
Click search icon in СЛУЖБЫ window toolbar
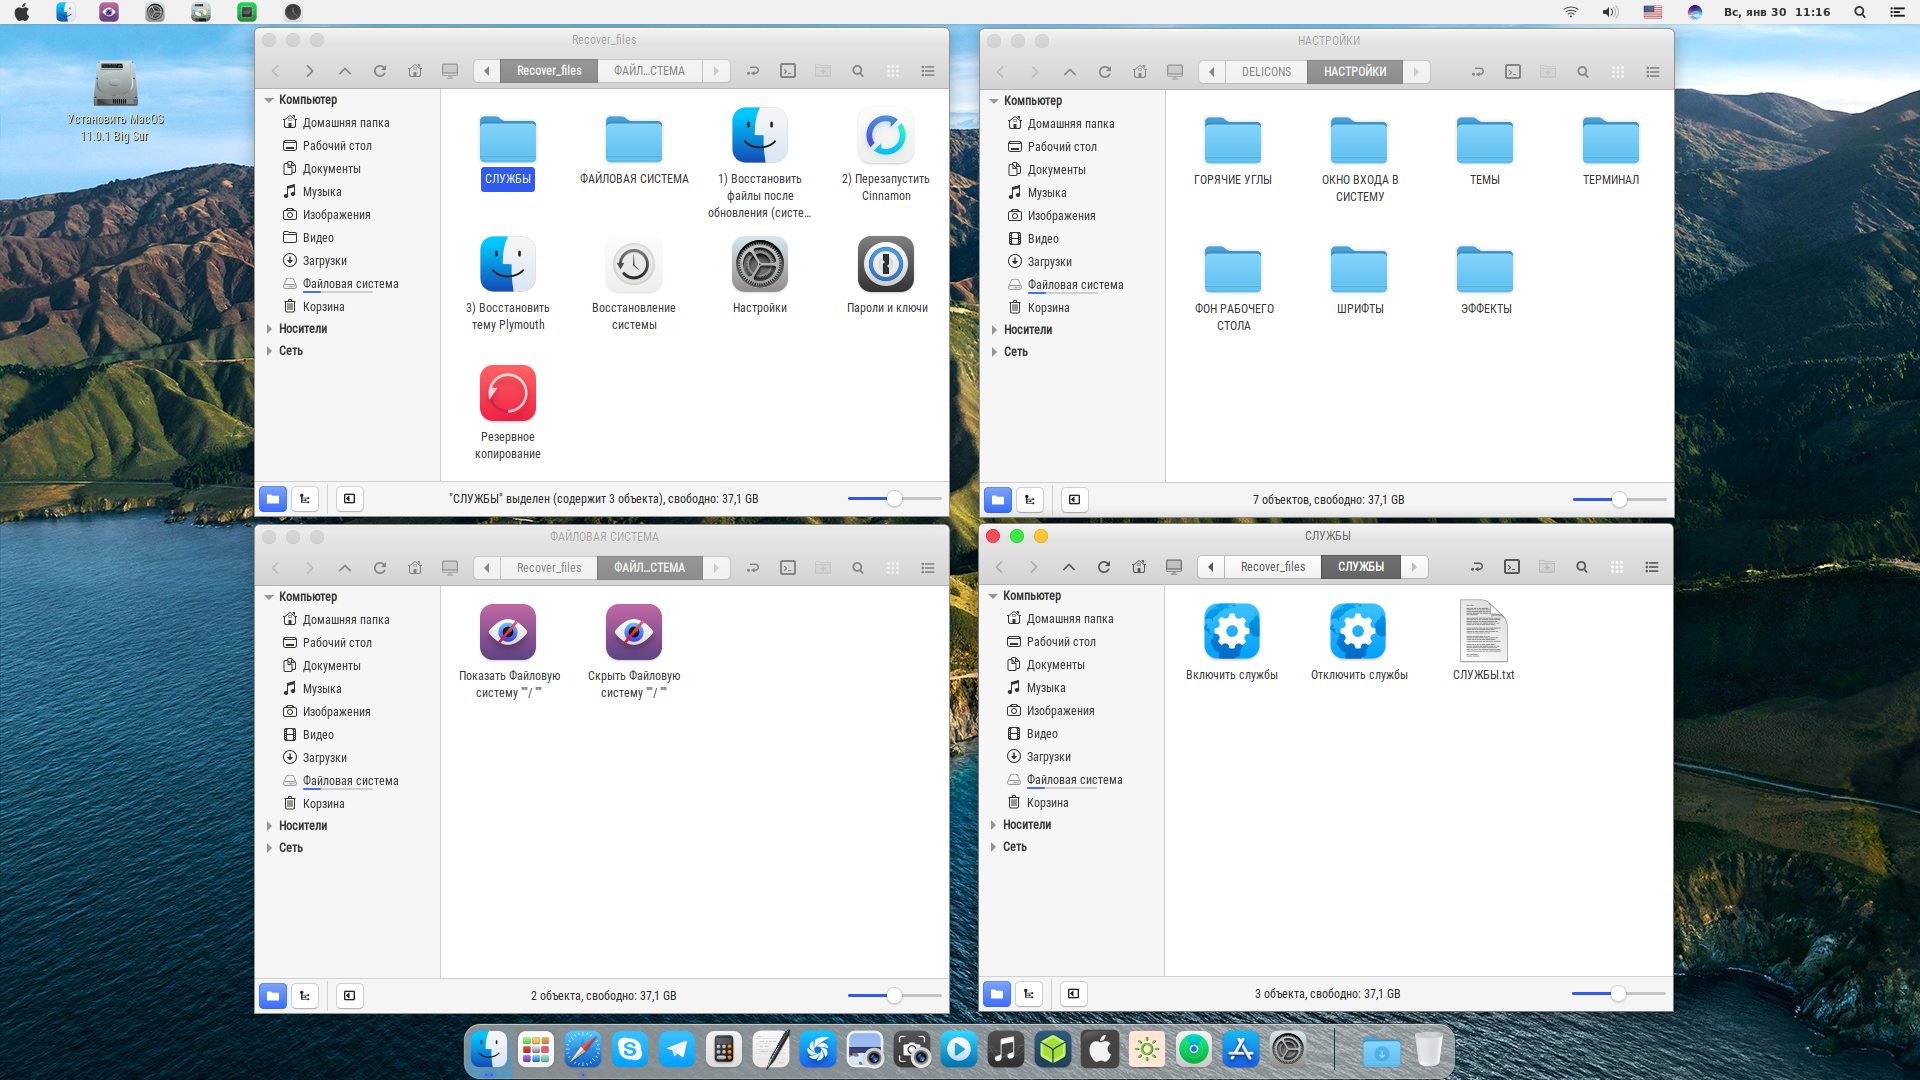point(1582,567)
